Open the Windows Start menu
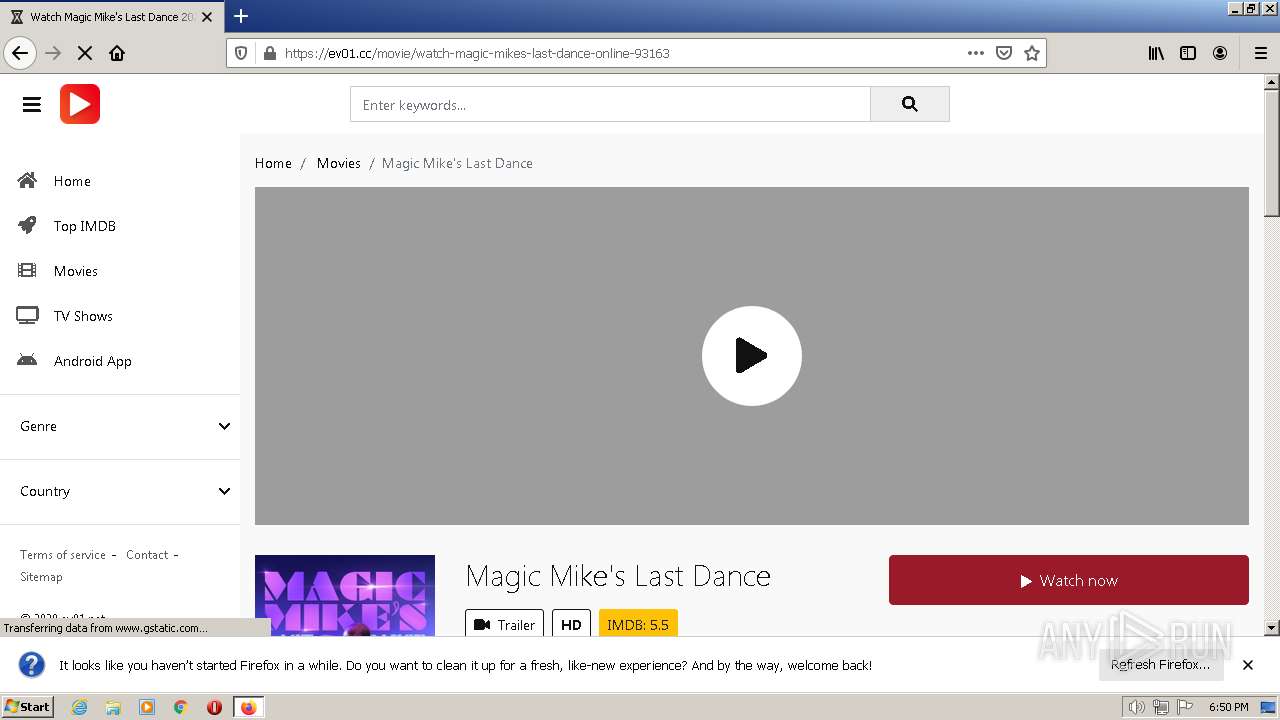The height and width of the screenshot is (720, 1280). (x=28, y=707)
